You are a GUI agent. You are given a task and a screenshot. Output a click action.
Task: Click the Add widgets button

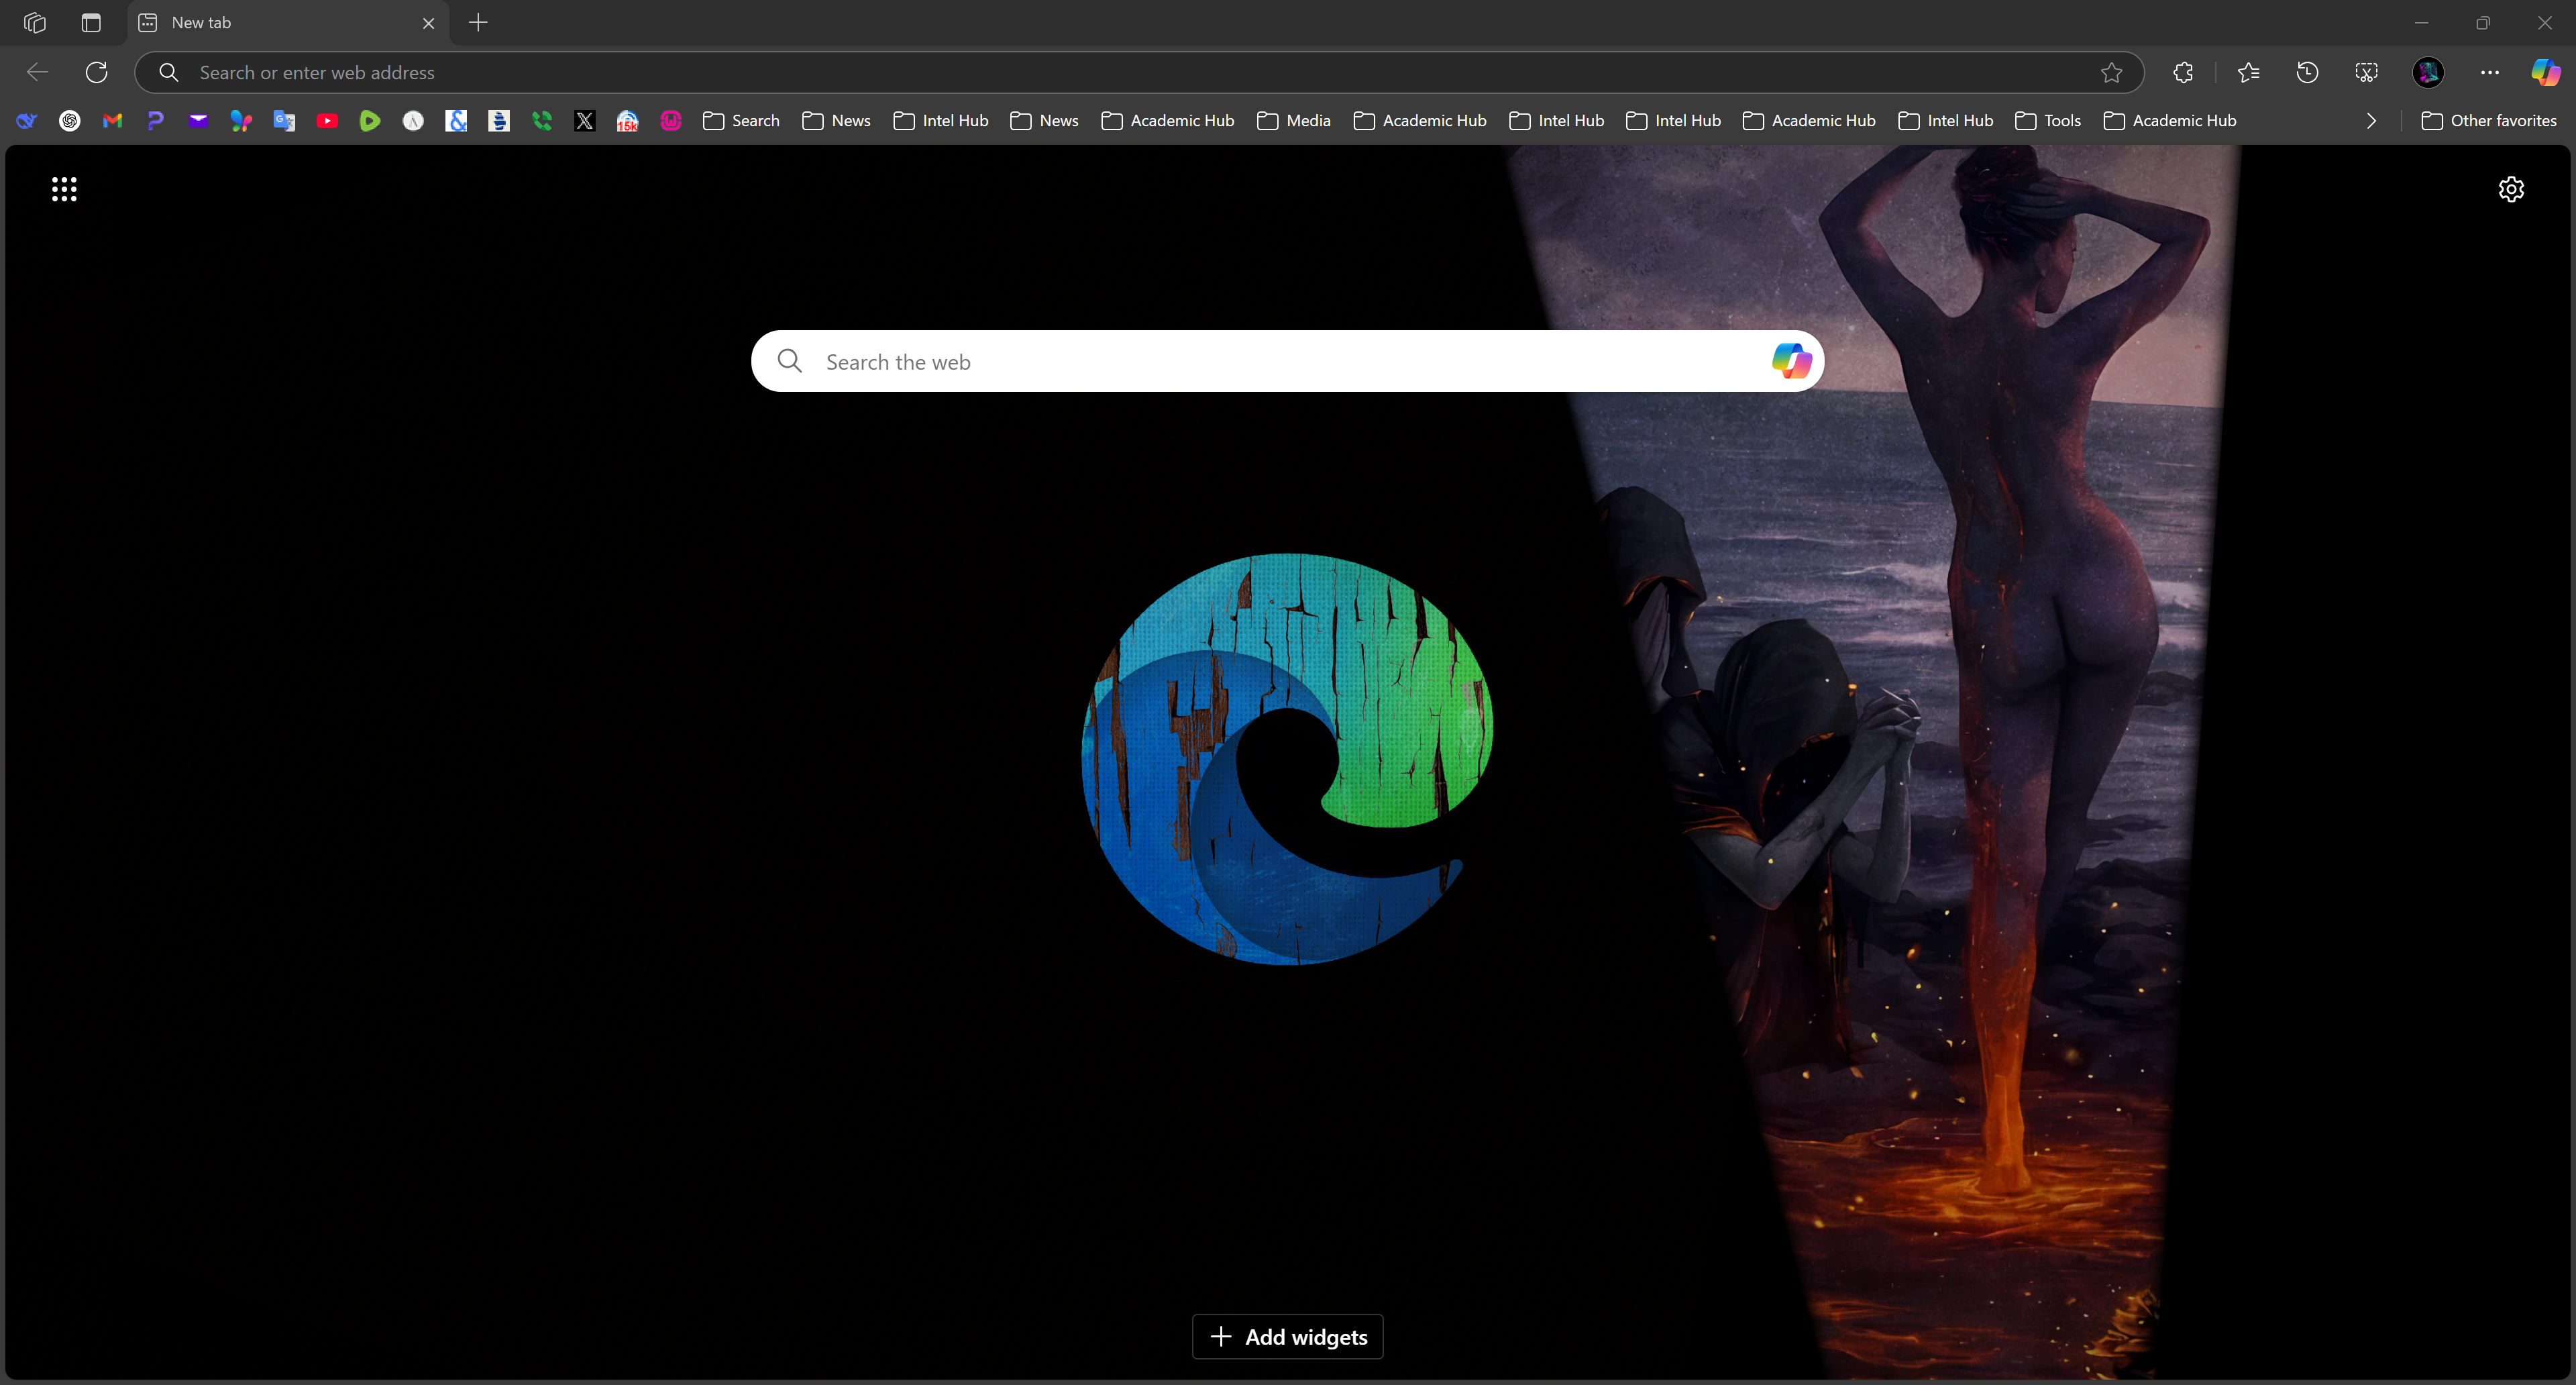[x=1287, y=1337]
